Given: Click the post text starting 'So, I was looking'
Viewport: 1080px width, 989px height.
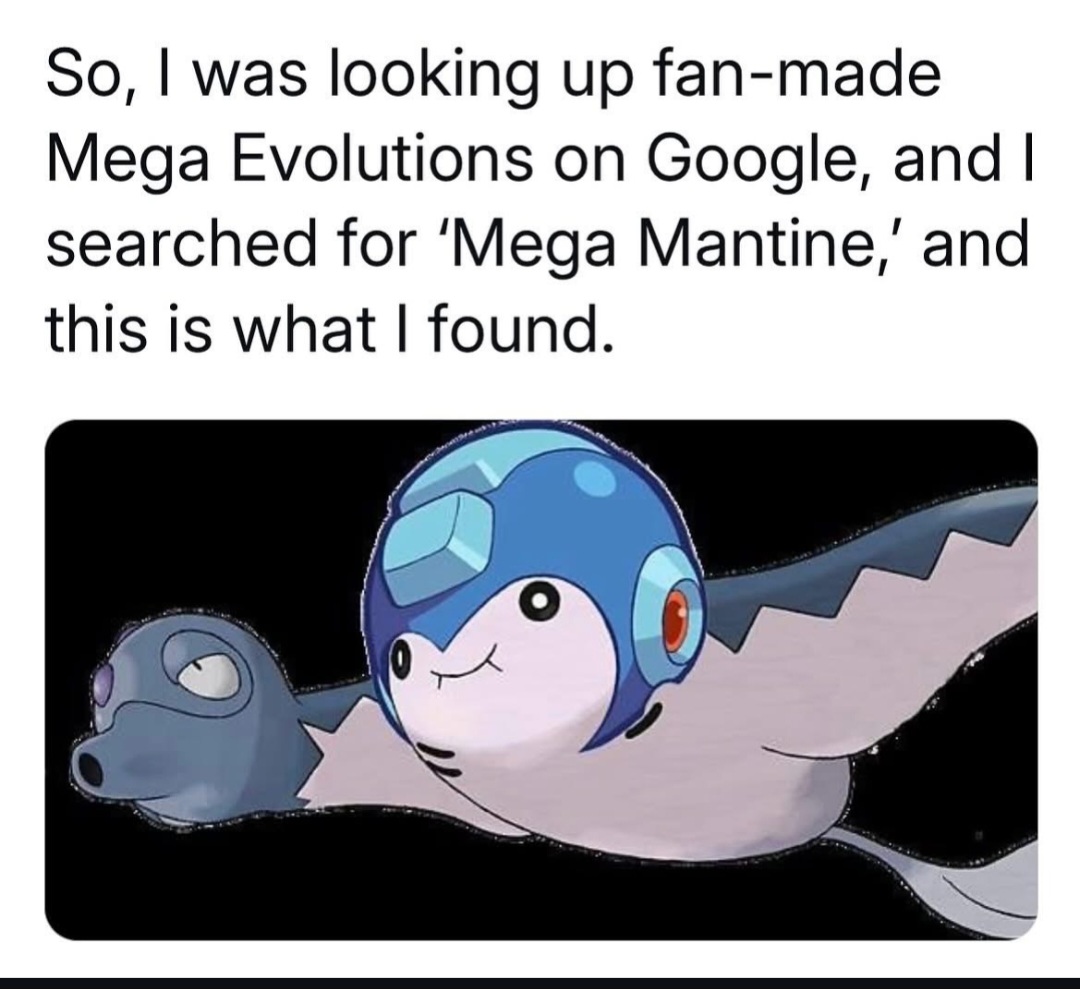Looking at the screenshot, I should click(539, 200).
